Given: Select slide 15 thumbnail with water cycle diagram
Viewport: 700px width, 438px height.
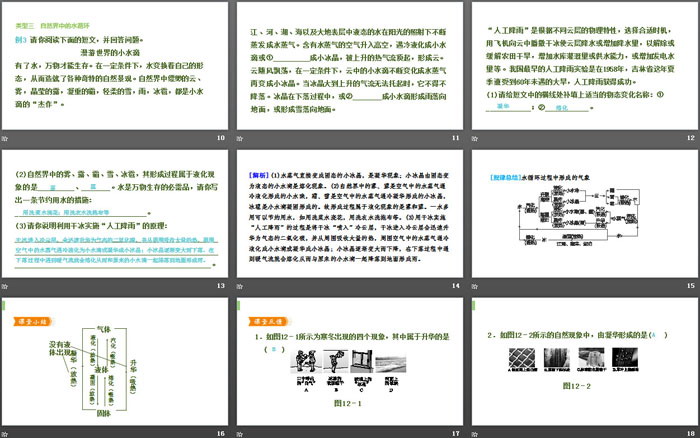Looking at the screenshot, I should (584, 213).
